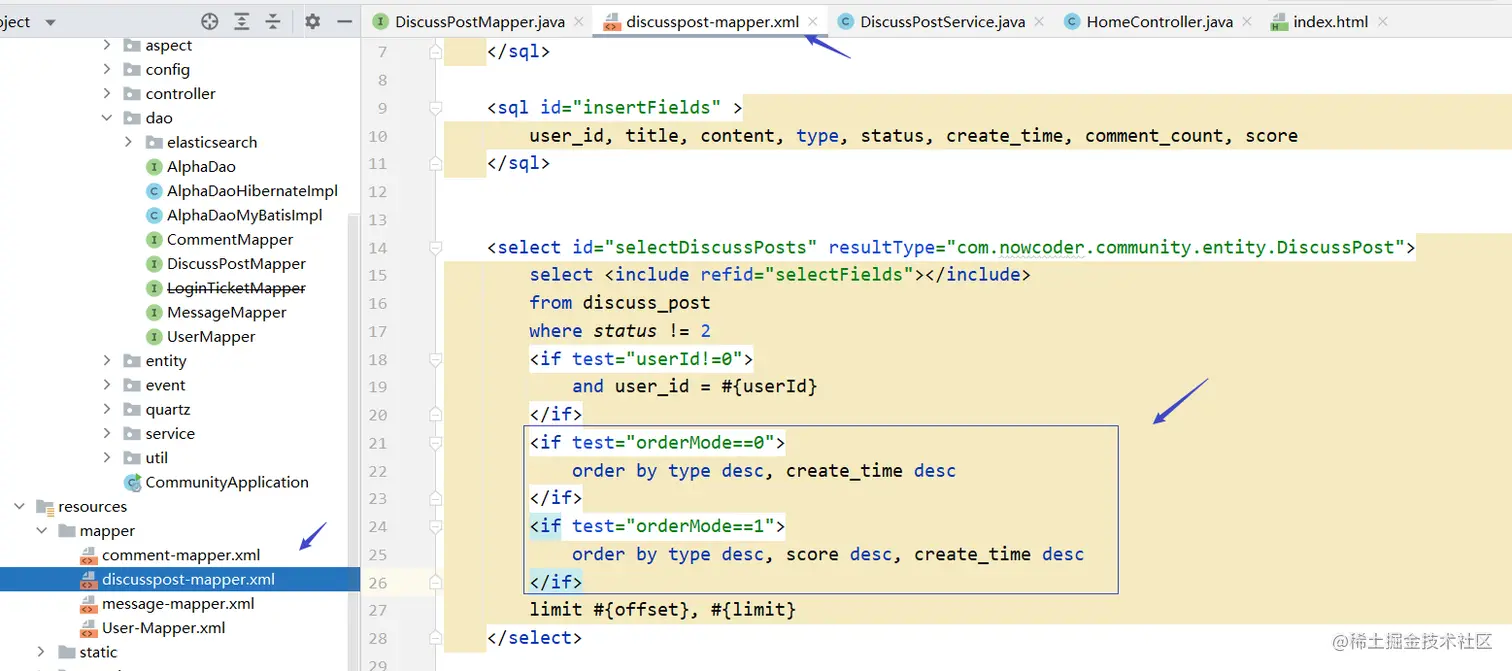
Task: Expand the controller folder
Action: pyautogui.click(x=107, y=93)
